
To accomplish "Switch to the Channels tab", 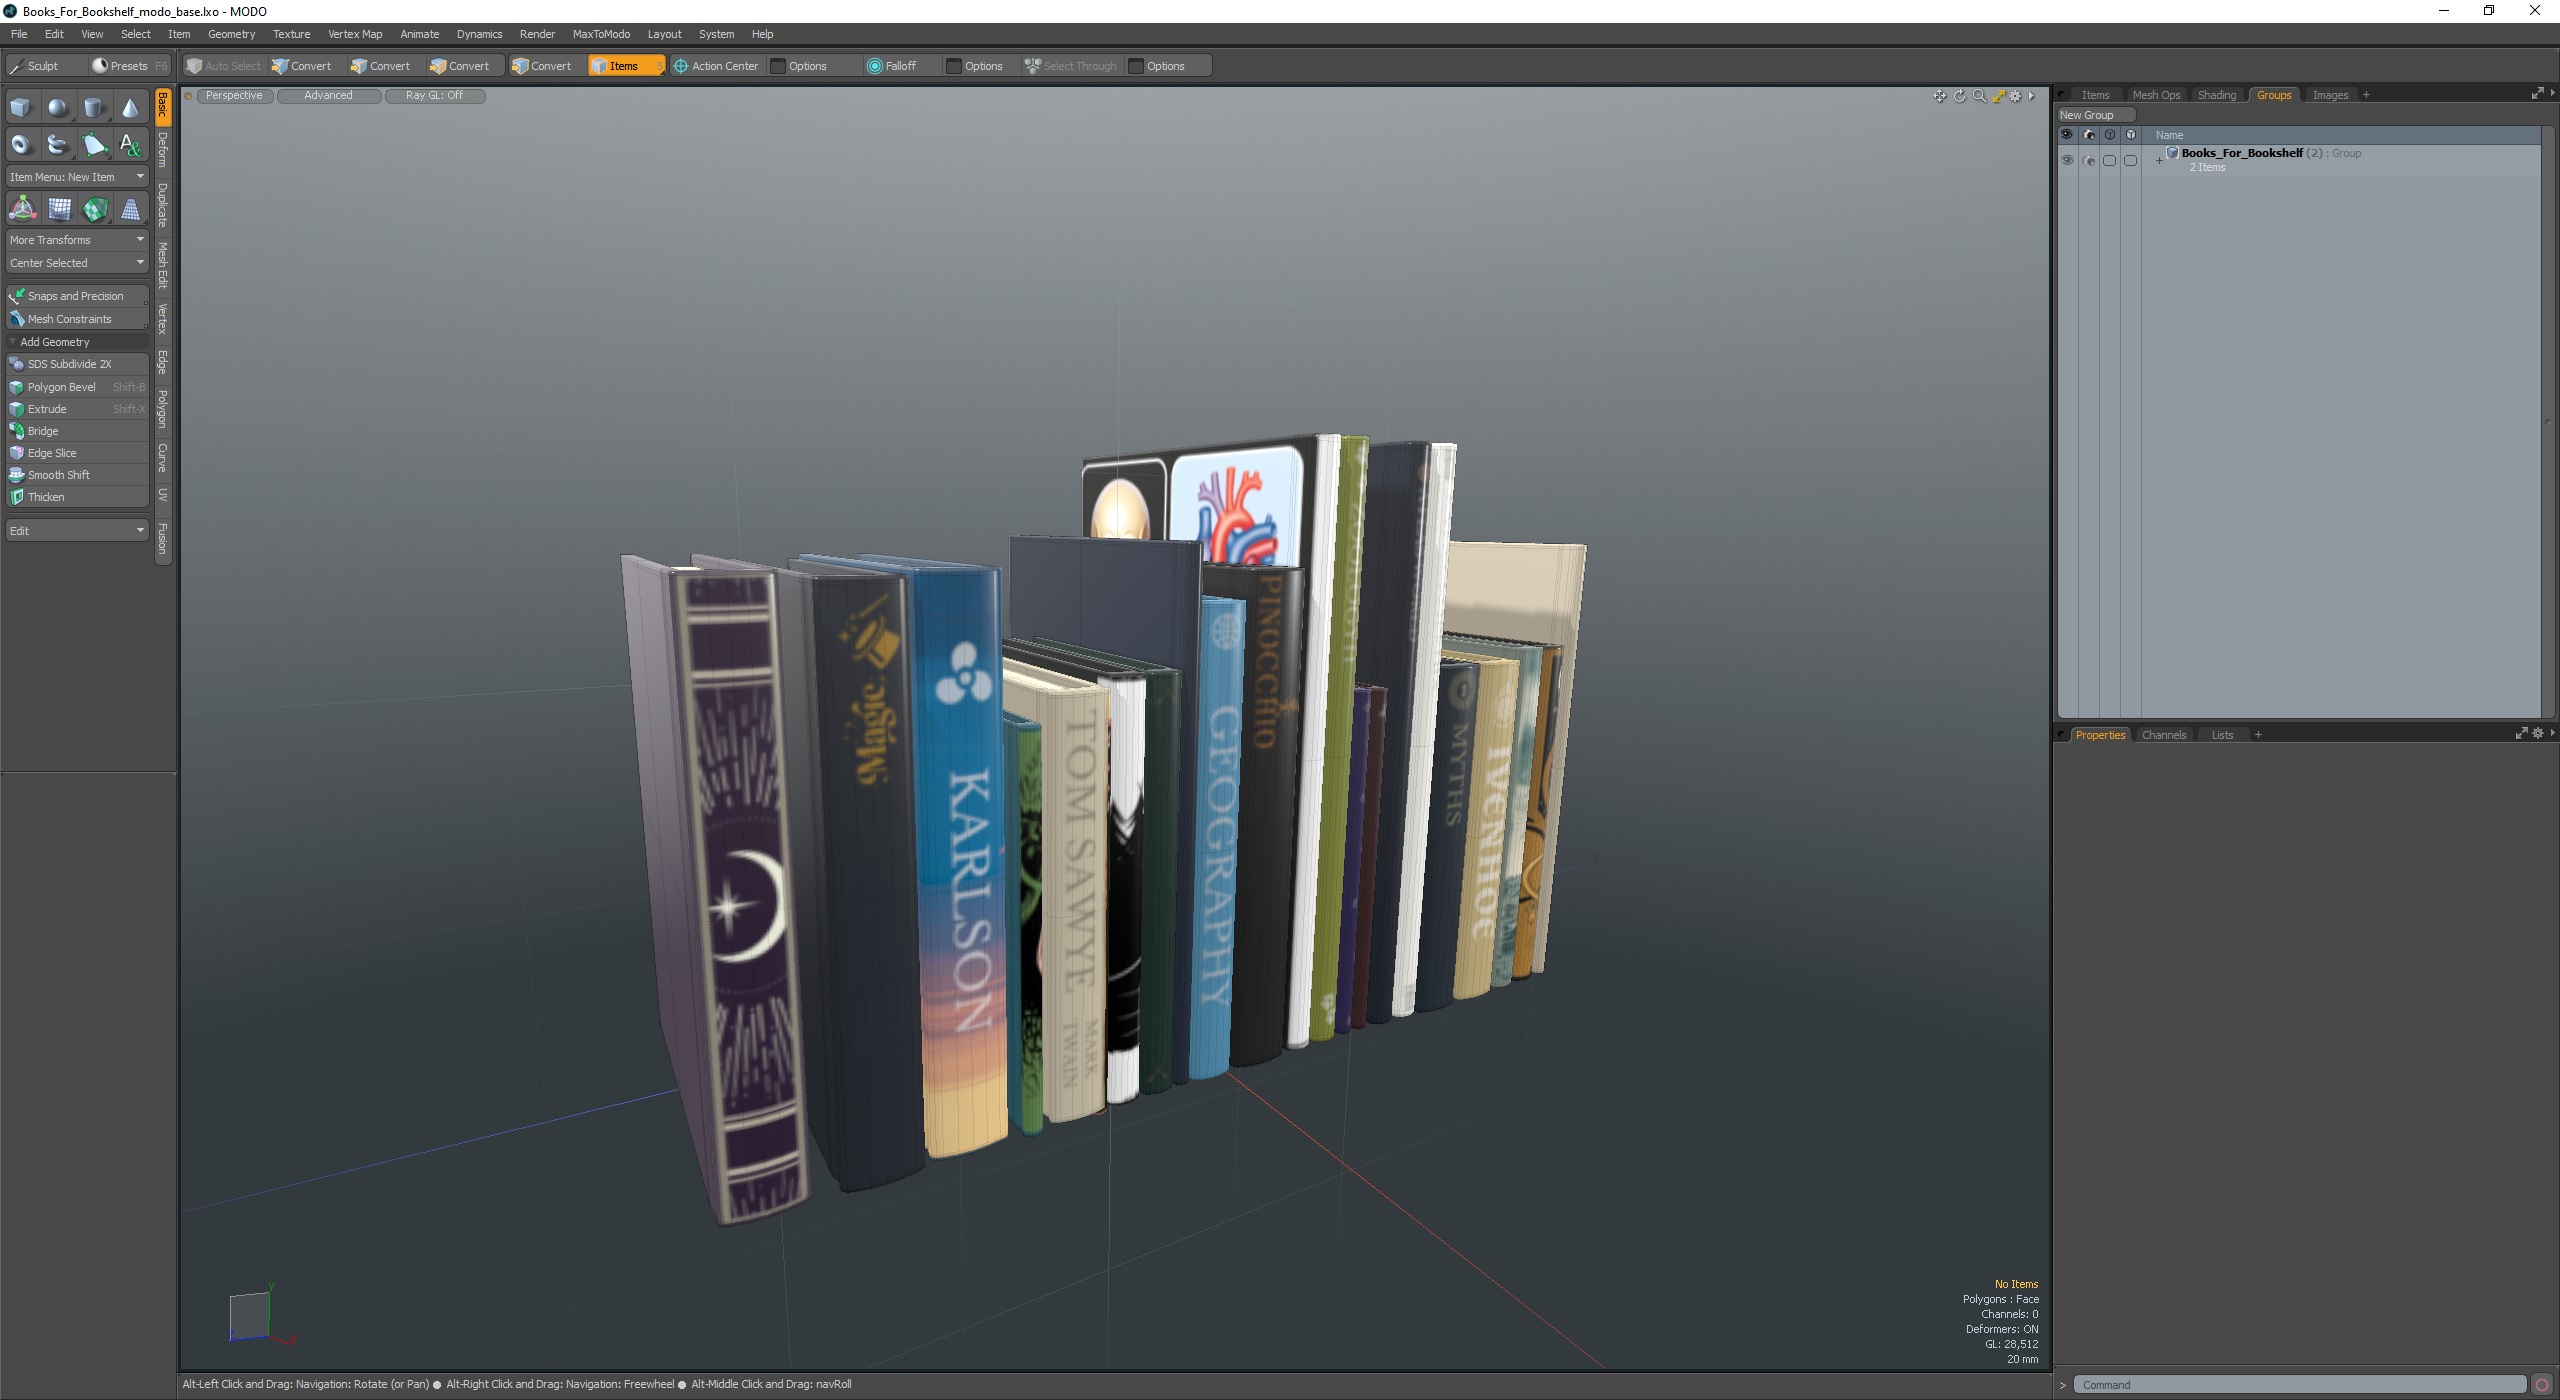I will (2163, 735).
